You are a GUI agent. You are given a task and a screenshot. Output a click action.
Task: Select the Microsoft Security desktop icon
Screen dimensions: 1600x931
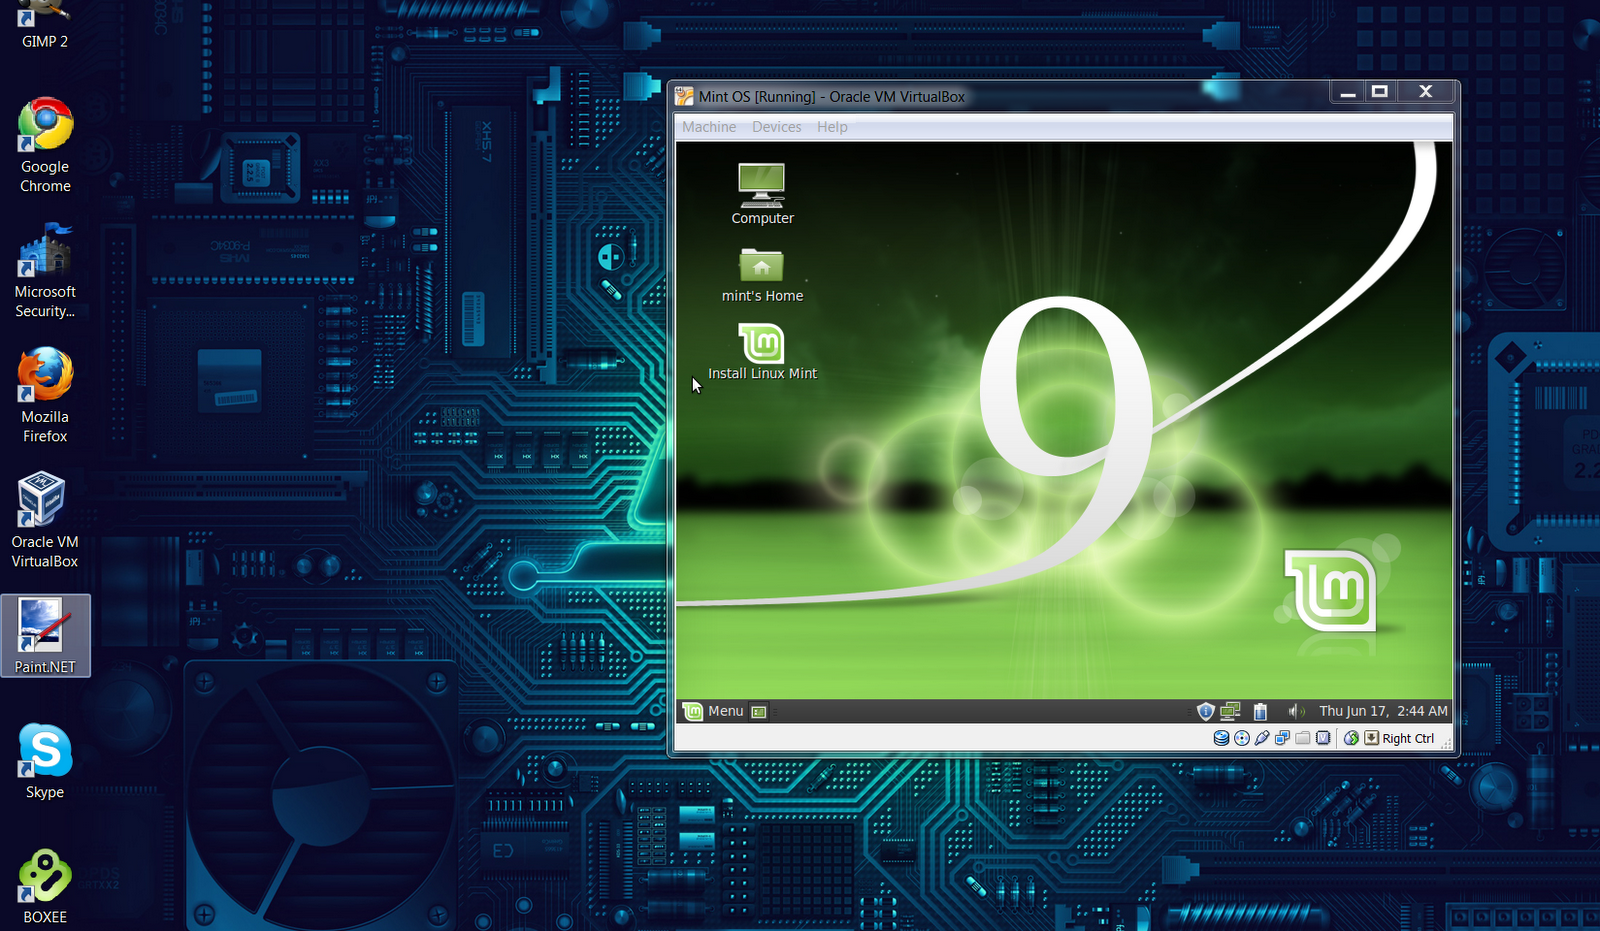pos(45,271)
